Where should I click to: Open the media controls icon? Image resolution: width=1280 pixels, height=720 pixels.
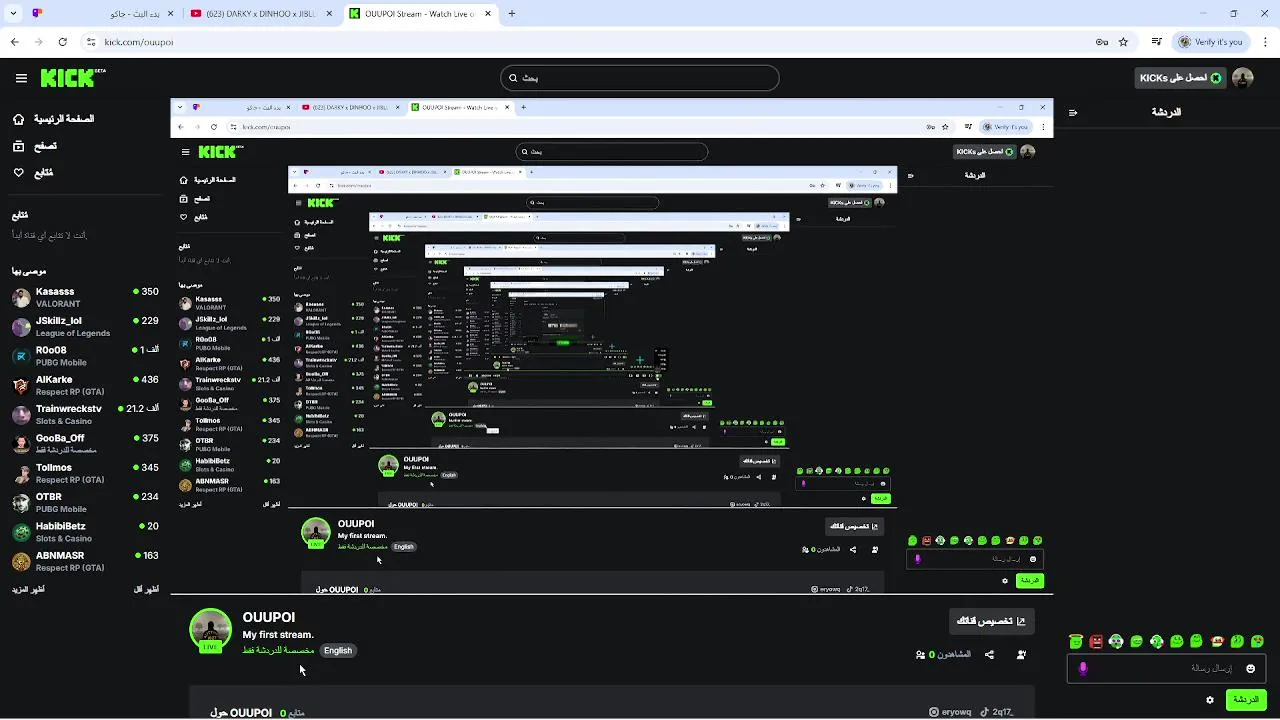click(x=1157, y=42)
